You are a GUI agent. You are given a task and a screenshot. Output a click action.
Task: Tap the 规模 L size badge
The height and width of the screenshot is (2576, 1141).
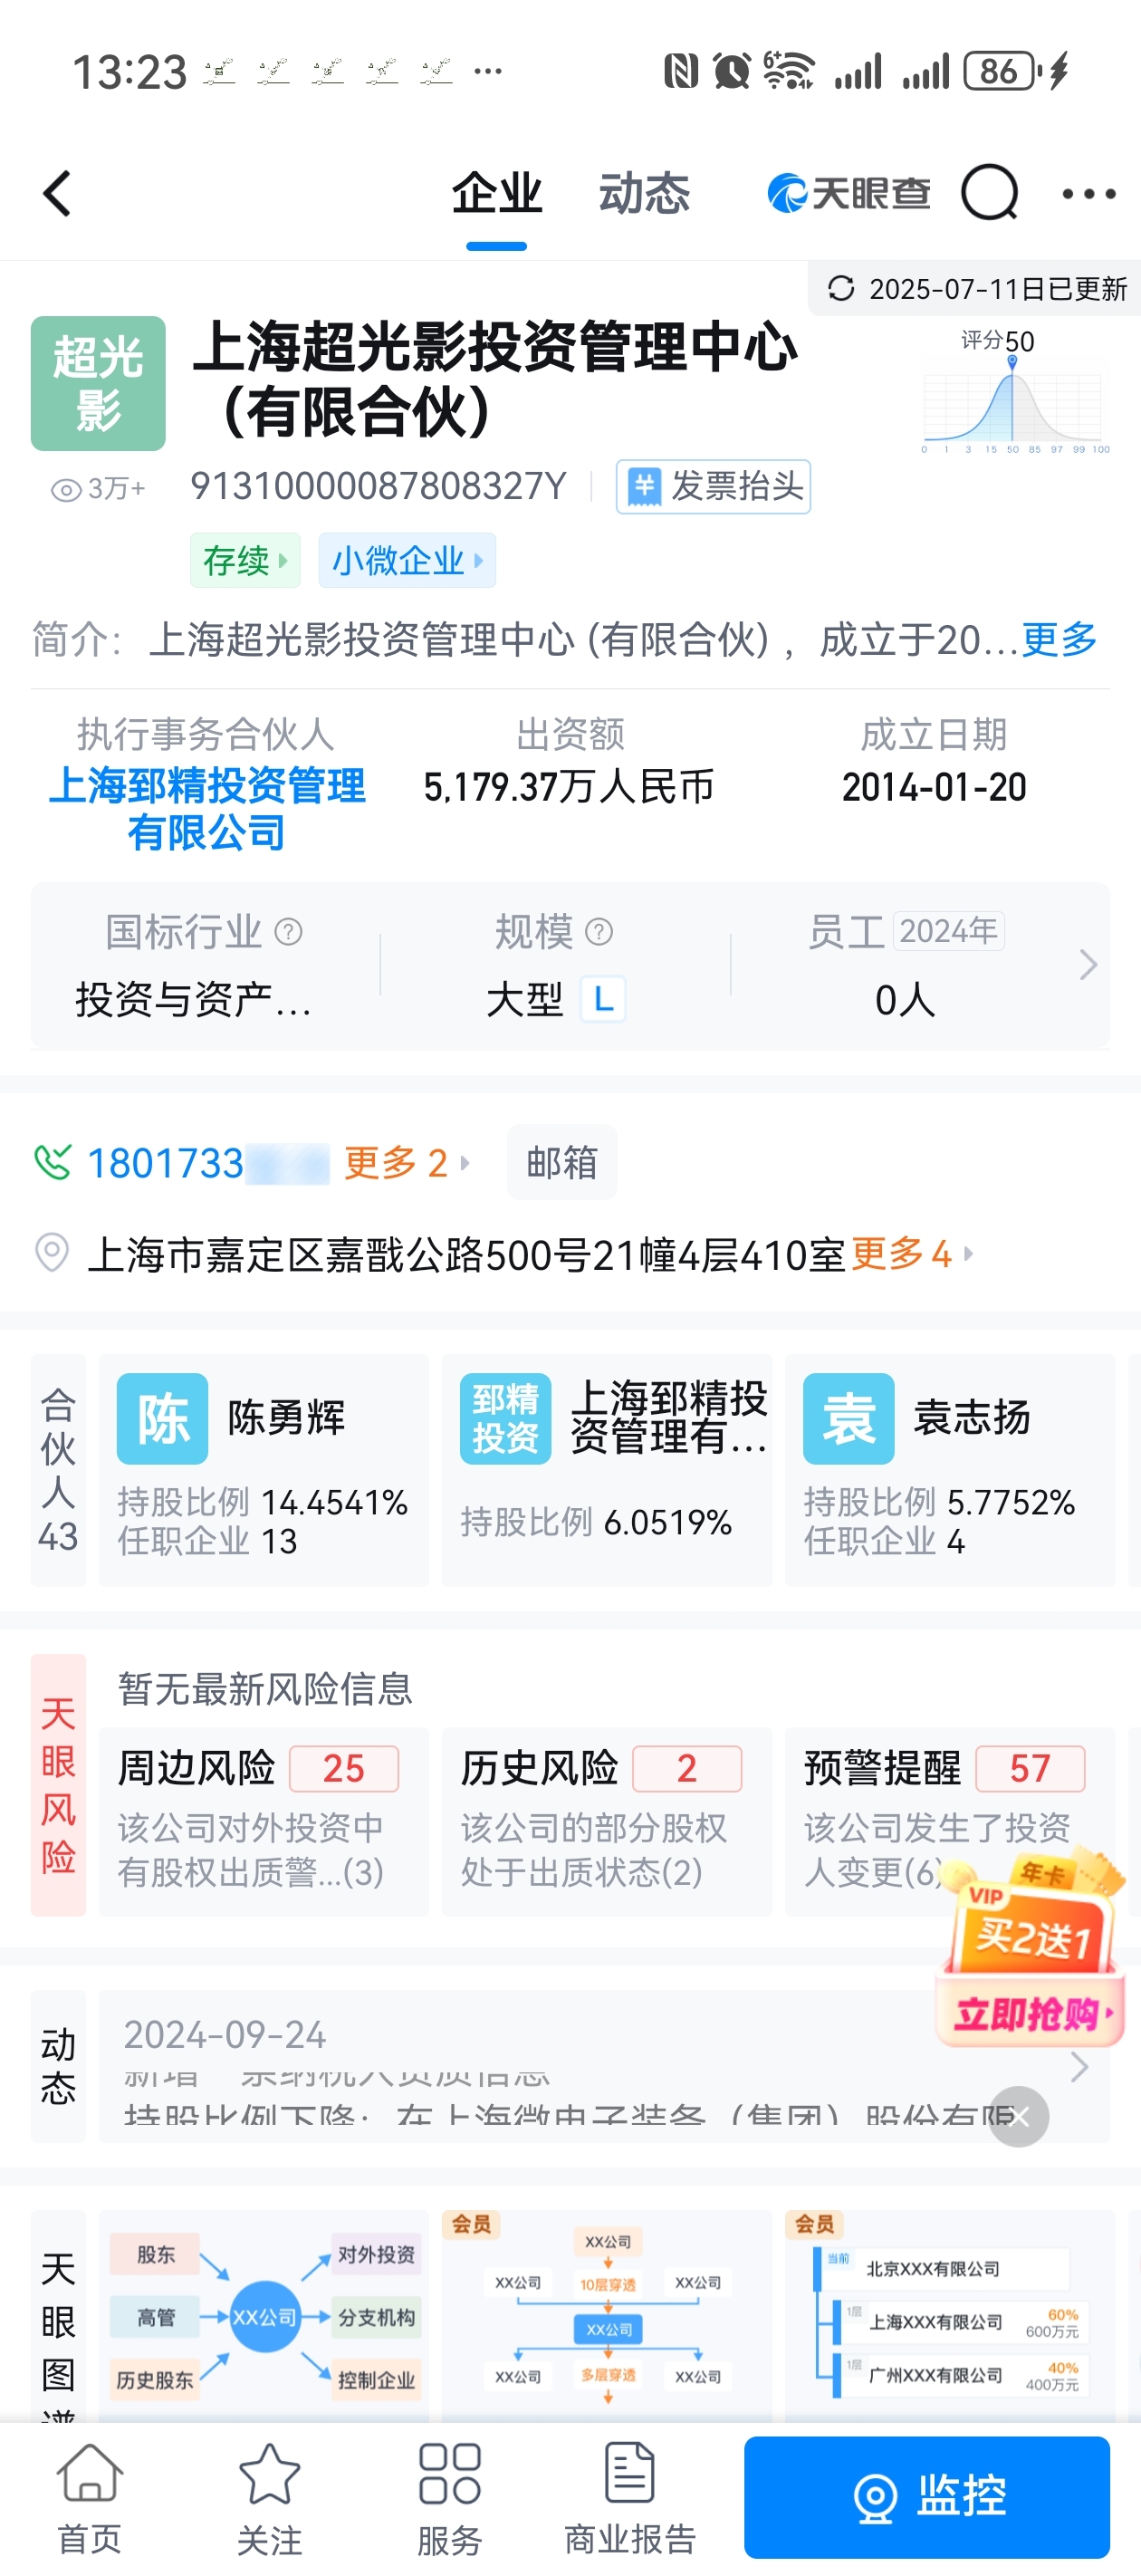click(x=604, y=999)
